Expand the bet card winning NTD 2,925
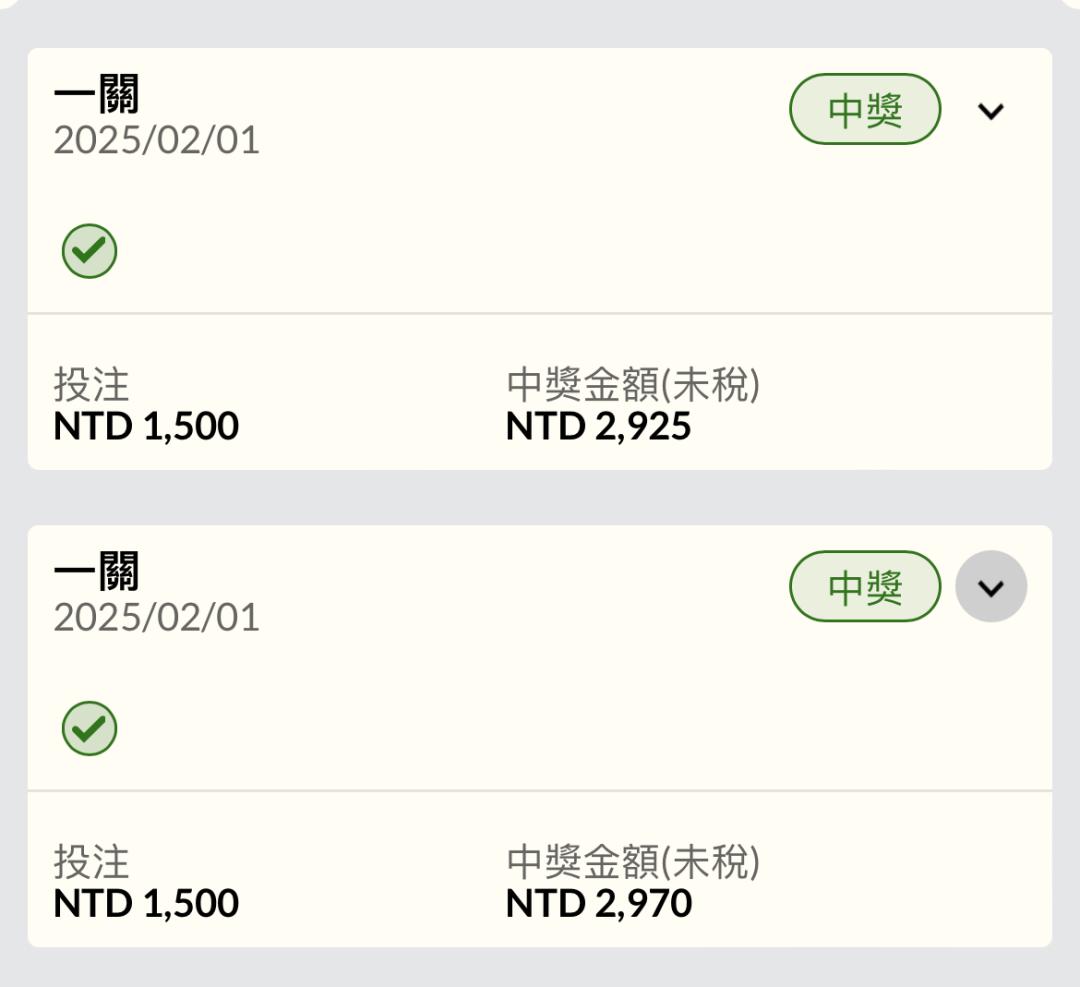The height and width of the screenshot is (987, 1080). click(990, 110)
